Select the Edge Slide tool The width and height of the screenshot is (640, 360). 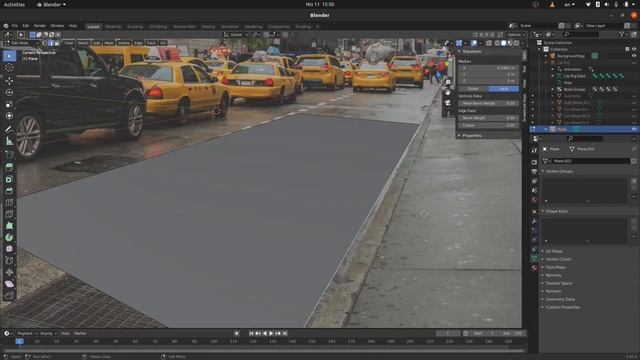[x=9, y=260]
